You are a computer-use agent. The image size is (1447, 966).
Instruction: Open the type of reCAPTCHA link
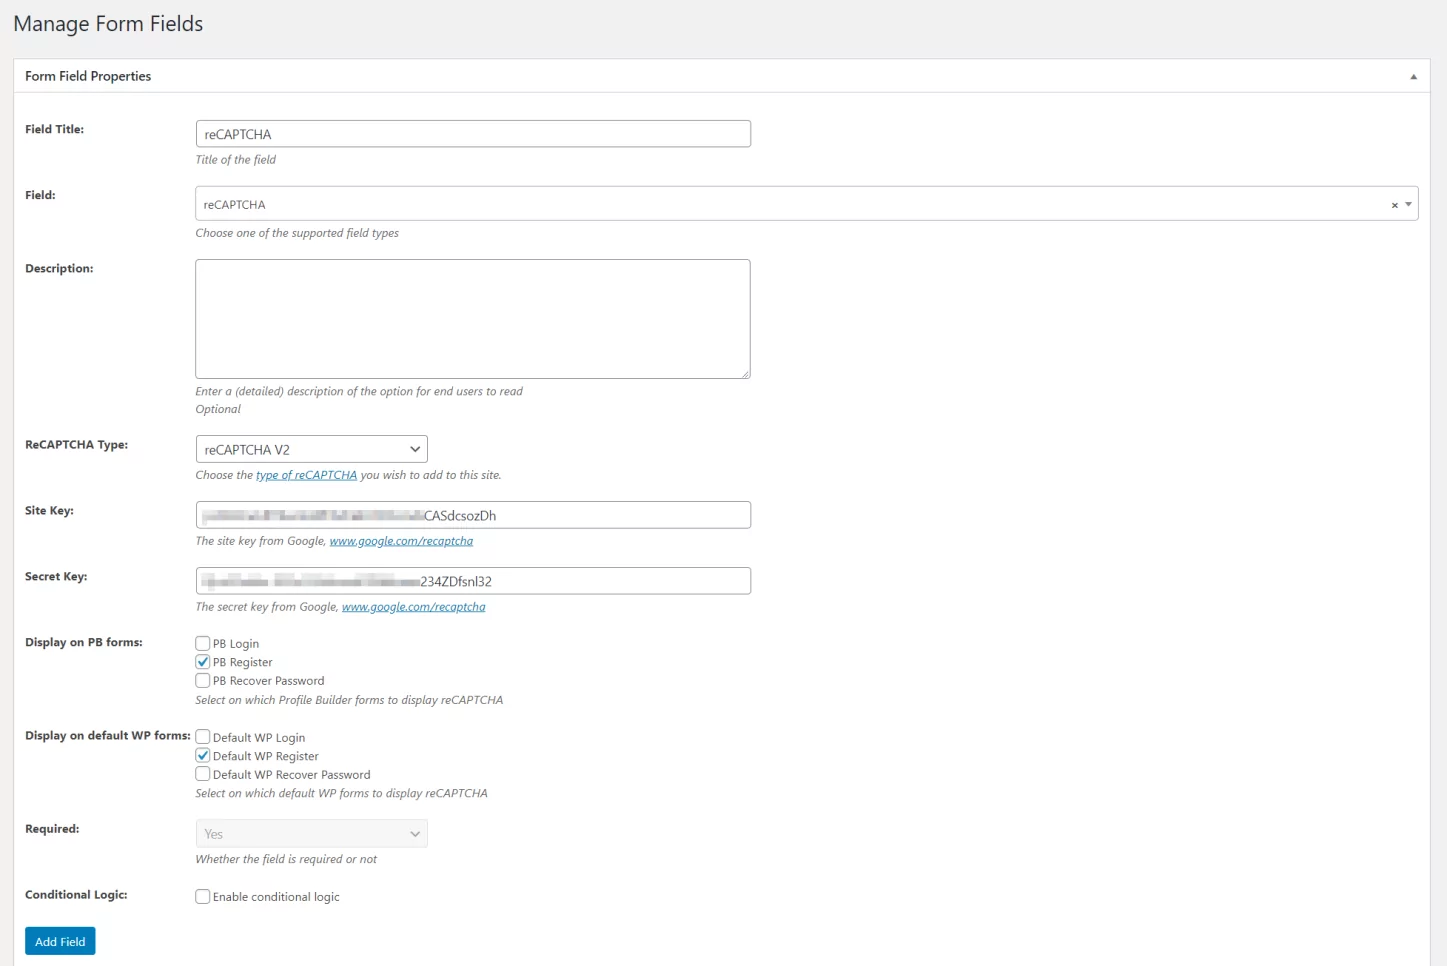point(306,475)
